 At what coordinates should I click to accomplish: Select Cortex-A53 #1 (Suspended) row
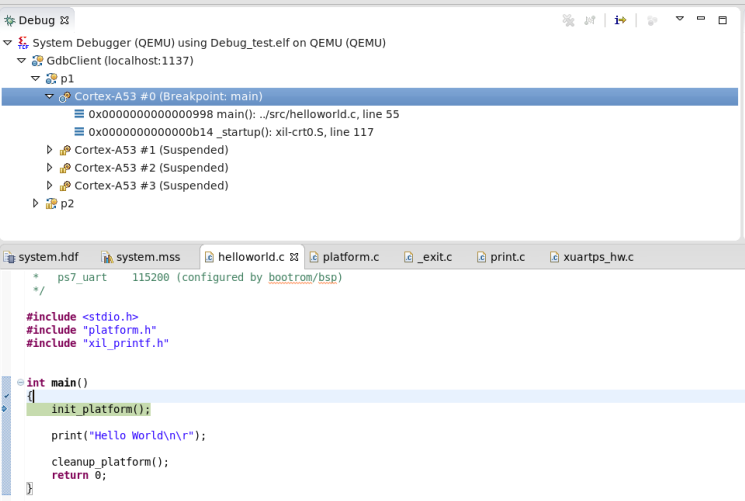pos(151,150)
